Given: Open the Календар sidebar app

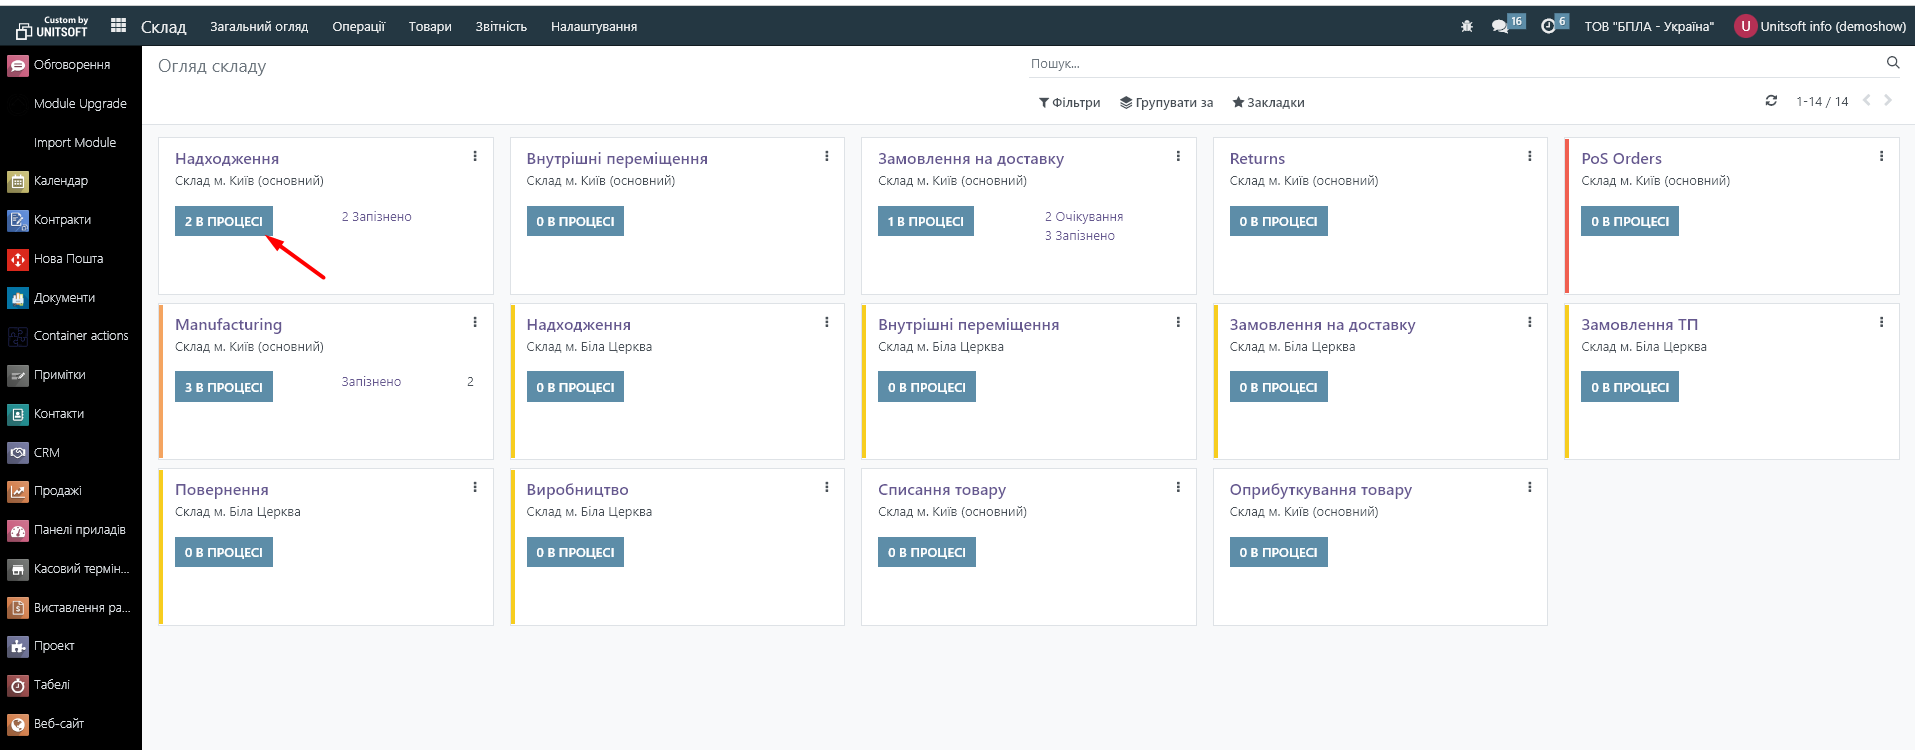Looking at the screenshot, I should (60, 181).
